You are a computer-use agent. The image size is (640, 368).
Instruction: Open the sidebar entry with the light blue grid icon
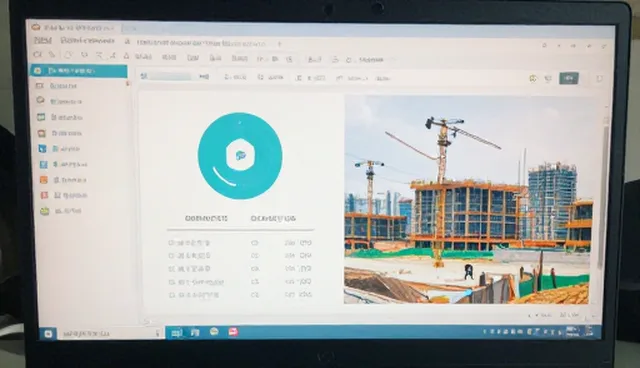coord(63,164)
